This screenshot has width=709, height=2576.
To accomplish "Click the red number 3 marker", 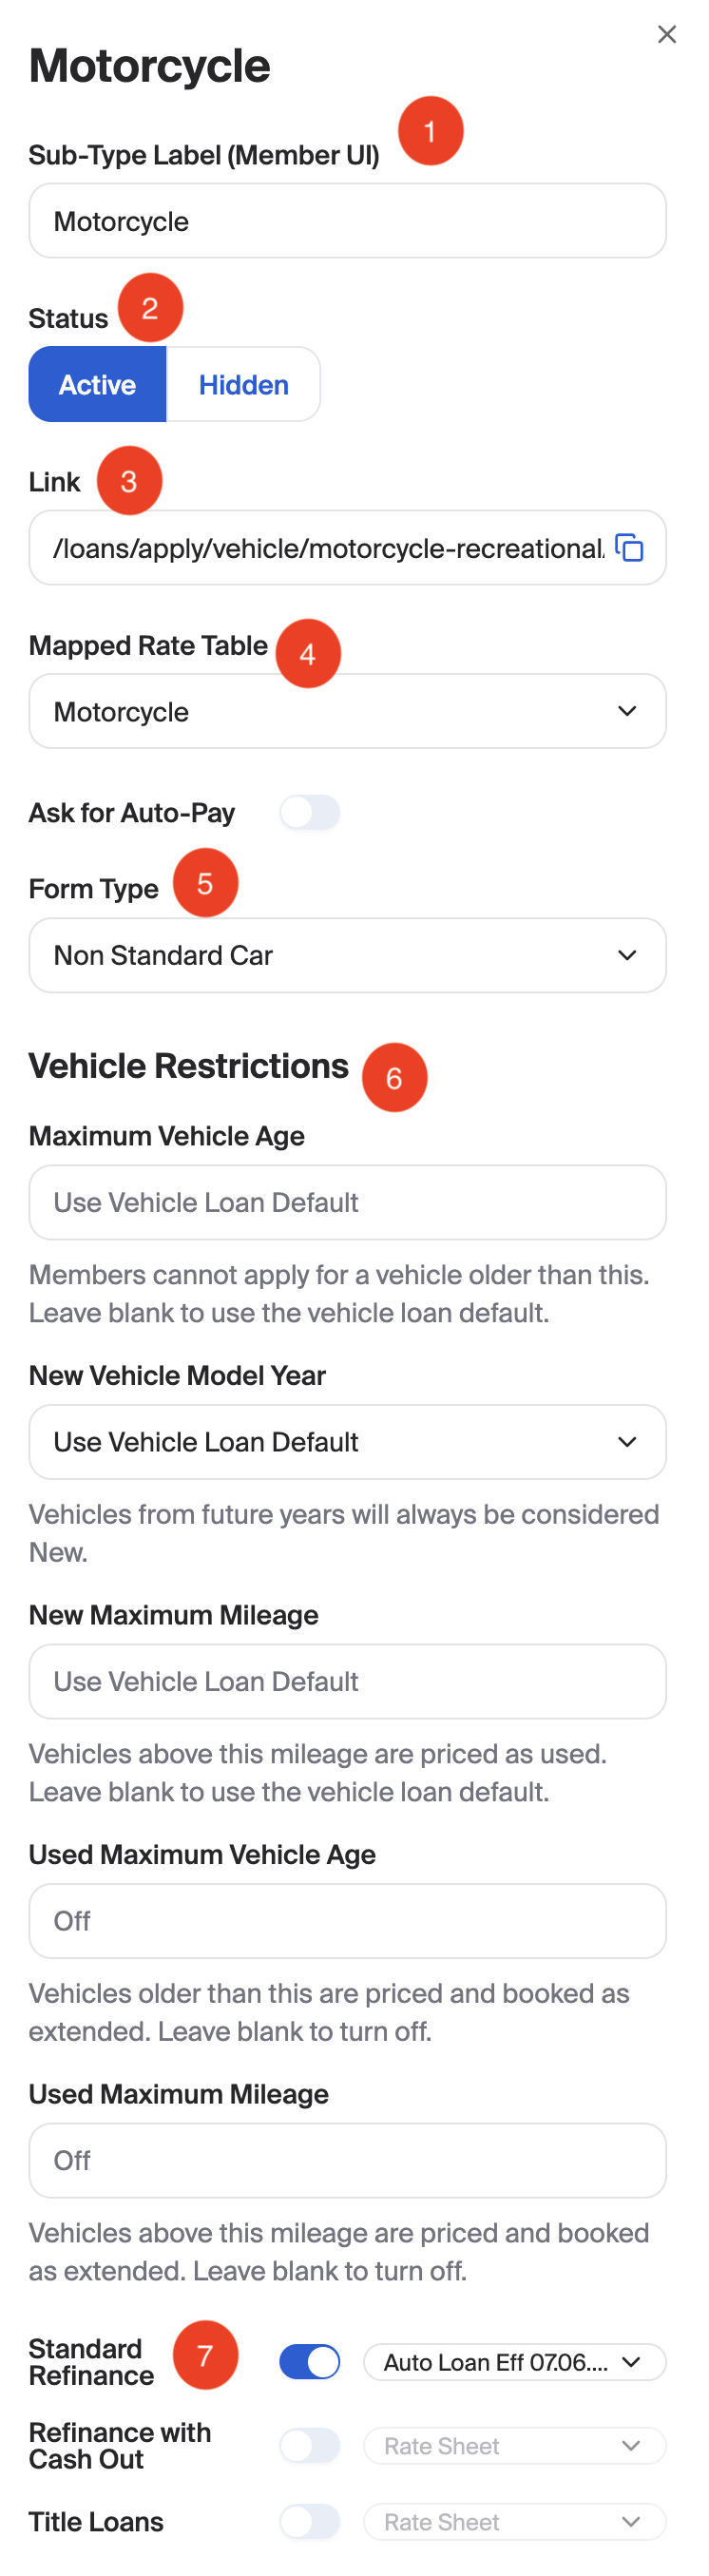I will click(129, 481).
